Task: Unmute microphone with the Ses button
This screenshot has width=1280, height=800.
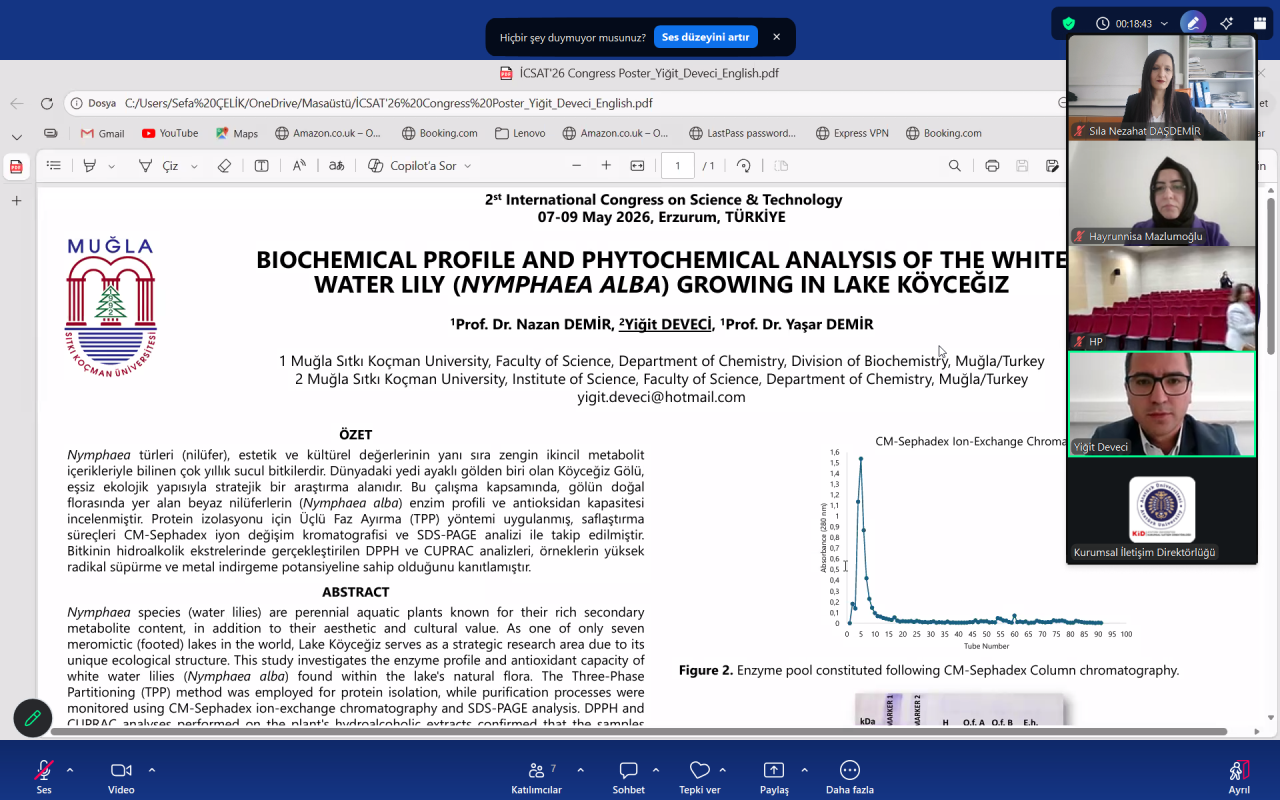Action: tap(44, 776)
